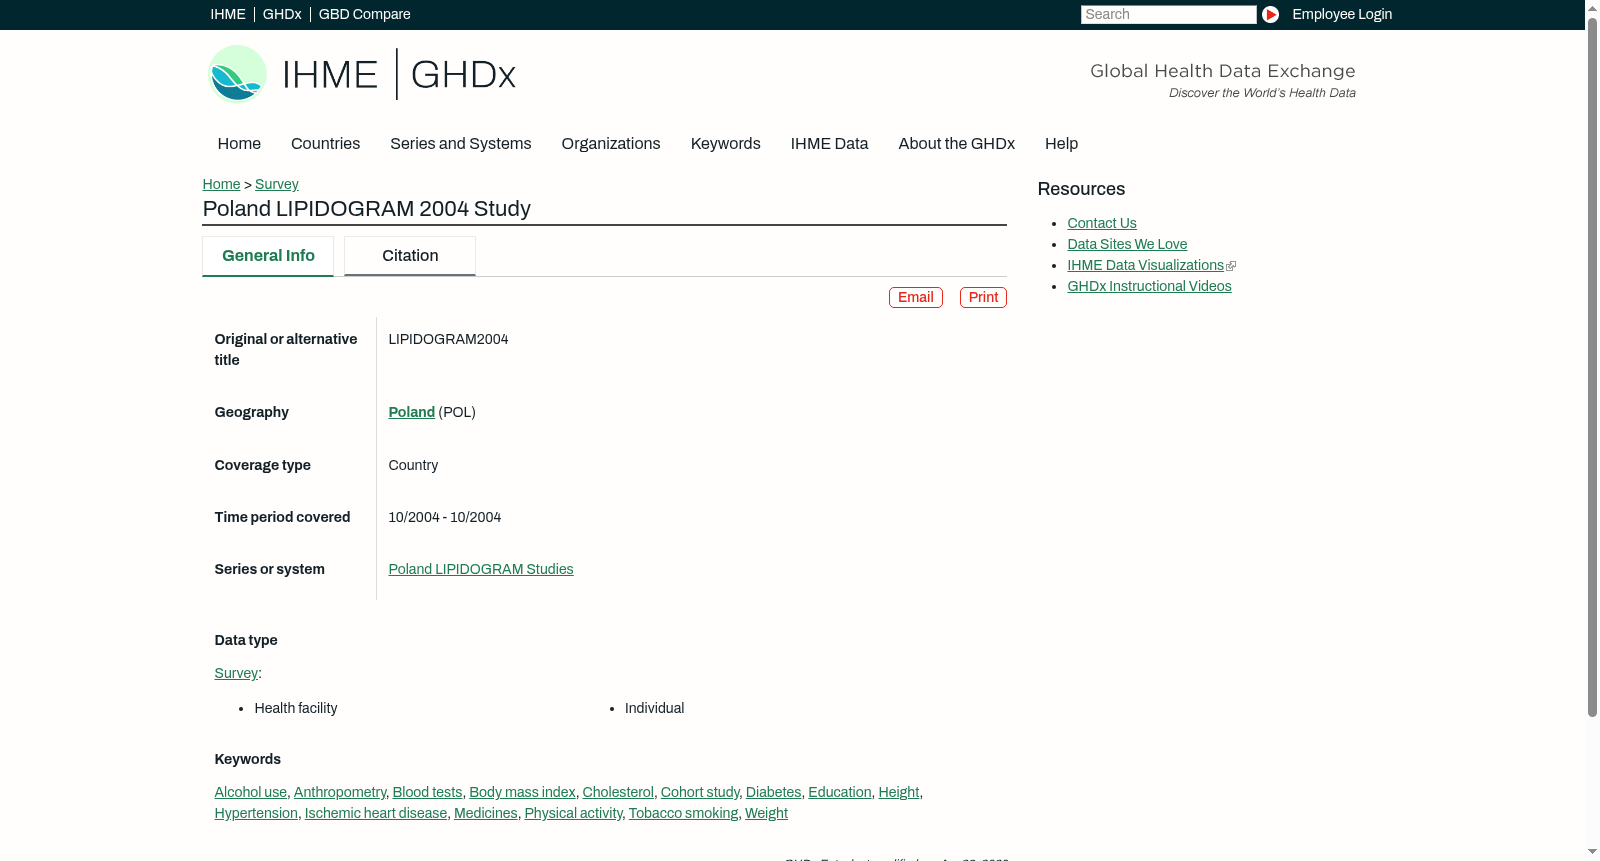This screenshot has width=1600, height=861.
Task: Submit search with red arrow button
Action: point(1270,14)
